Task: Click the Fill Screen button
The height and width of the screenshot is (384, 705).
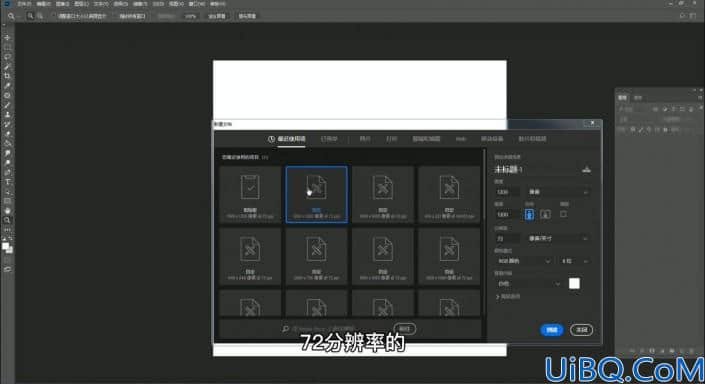Action: 247,16
